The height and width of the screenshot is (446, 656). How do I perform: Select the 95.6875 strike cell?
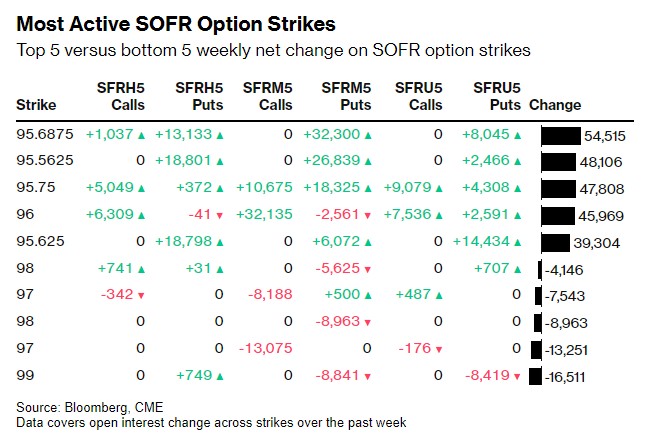click(43, 134)
